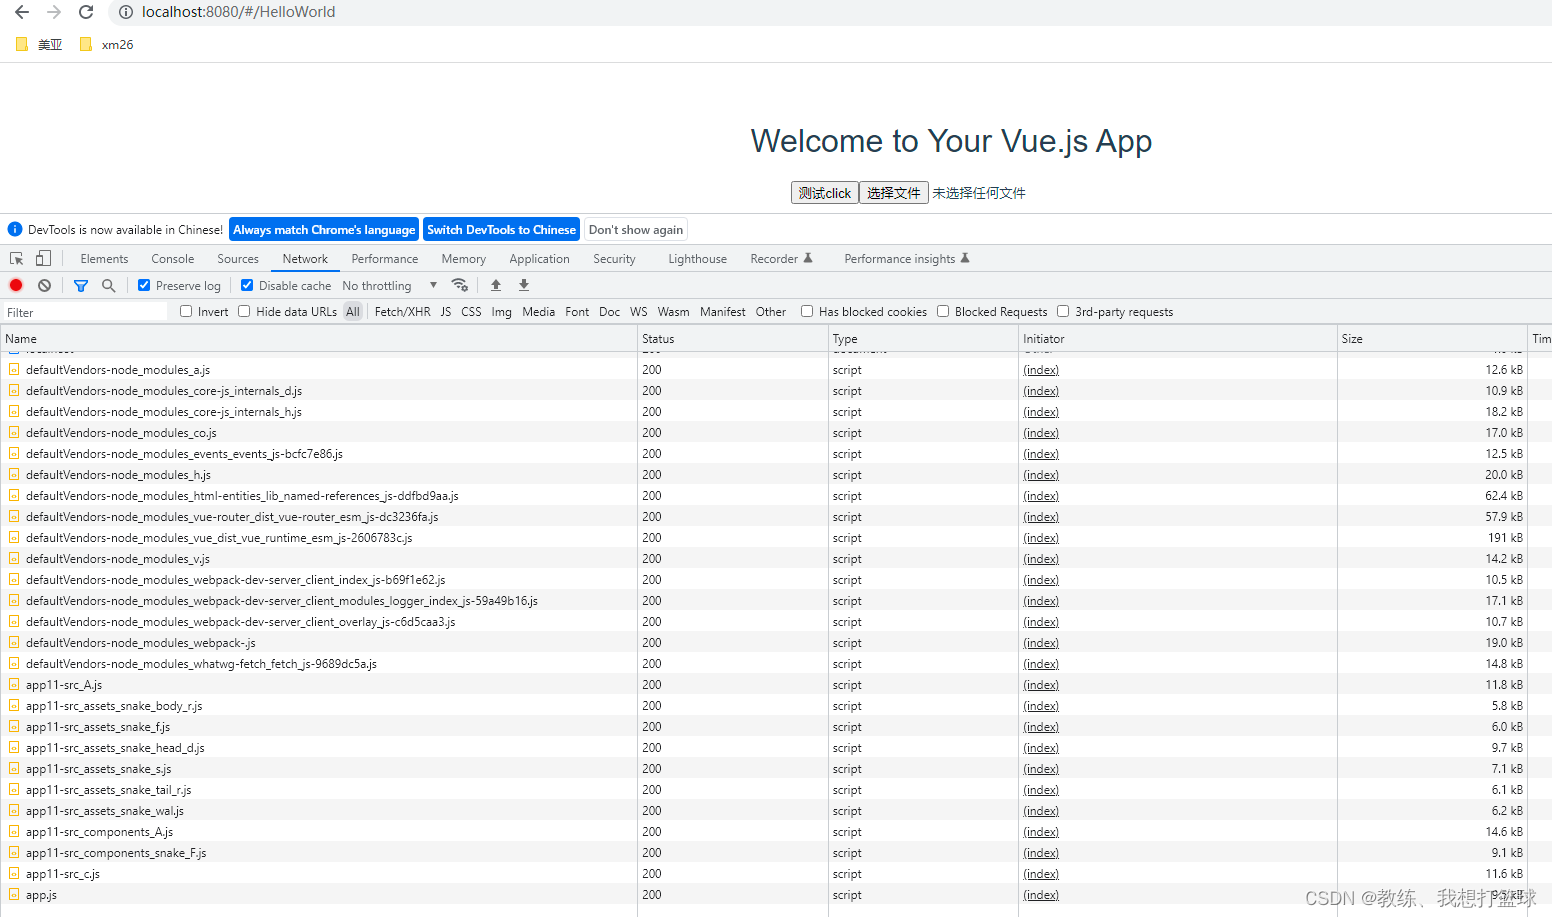
Task: Sort by the Size column header
Action: [x=1432, y=338]
